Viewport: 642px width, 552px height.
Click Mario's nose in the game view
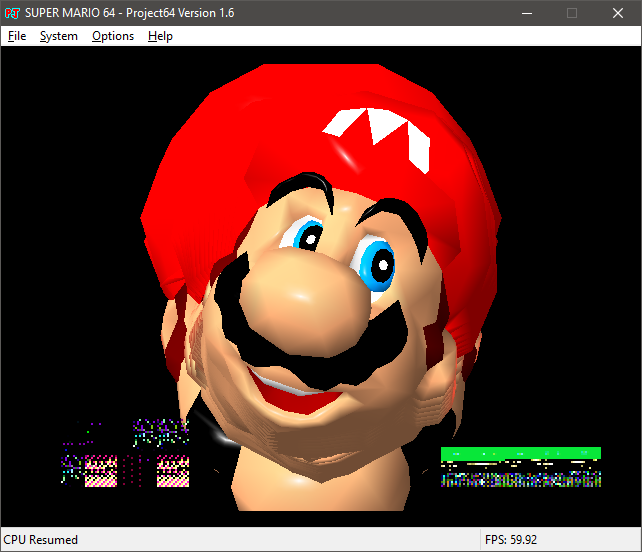coord(305,301)
